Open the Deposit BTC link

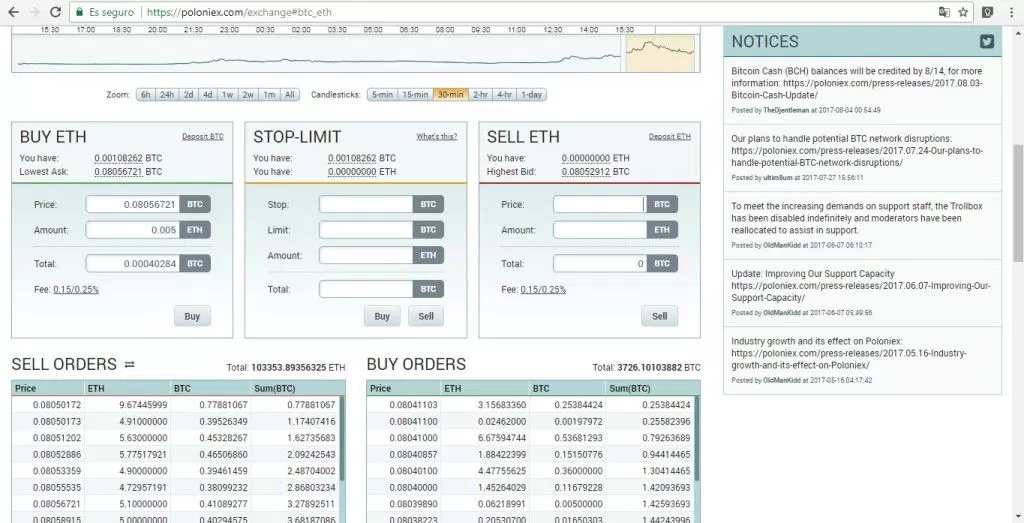203,136
